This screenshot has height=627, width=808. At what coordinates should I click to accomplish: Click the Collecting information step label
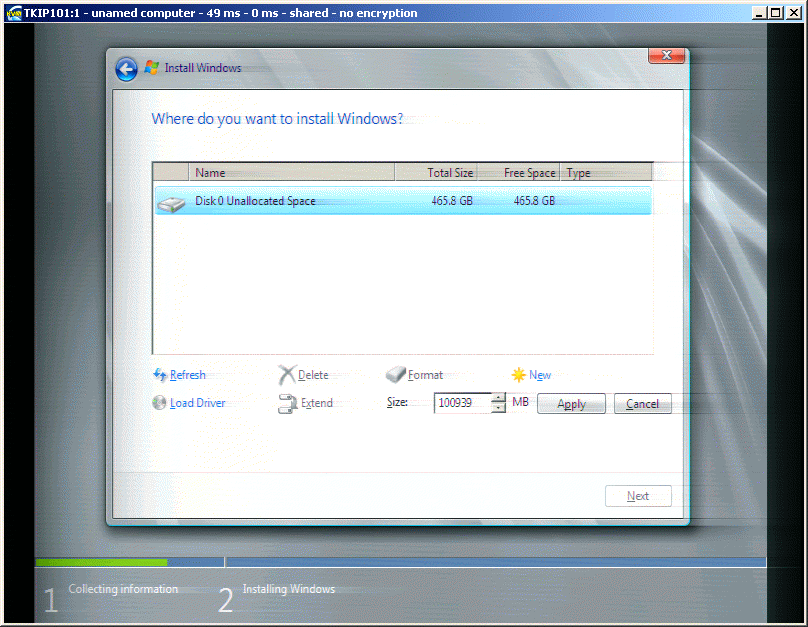[123, 589]
